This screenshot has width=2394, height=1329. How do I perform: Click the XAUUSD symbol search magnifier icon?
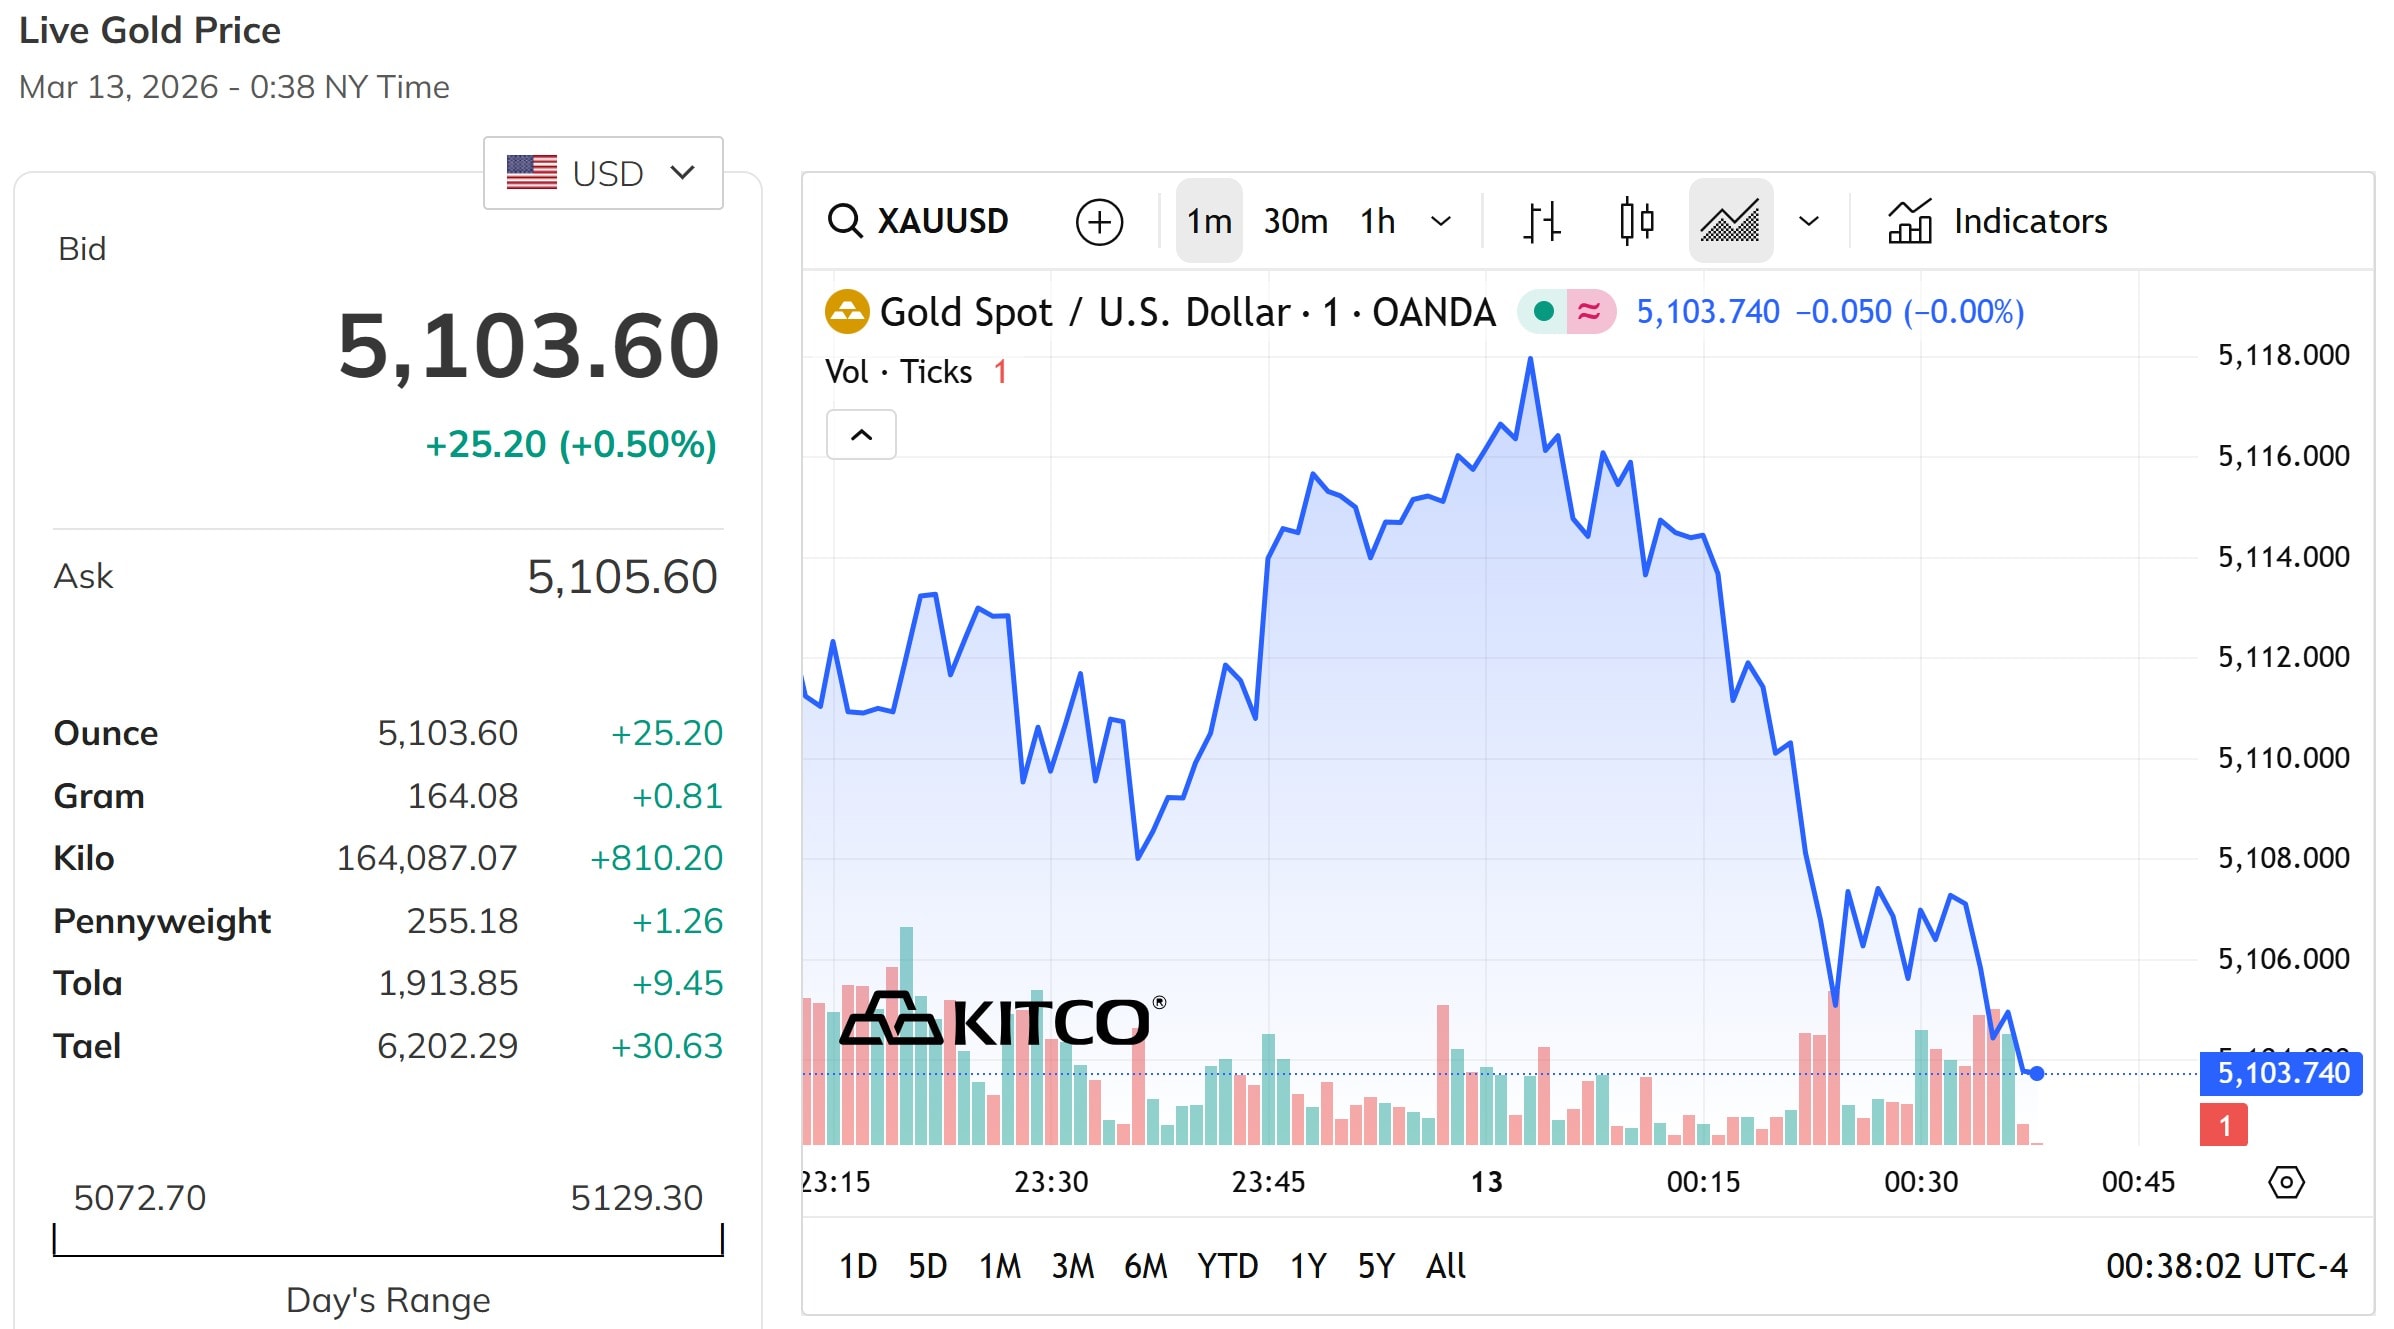845,221
